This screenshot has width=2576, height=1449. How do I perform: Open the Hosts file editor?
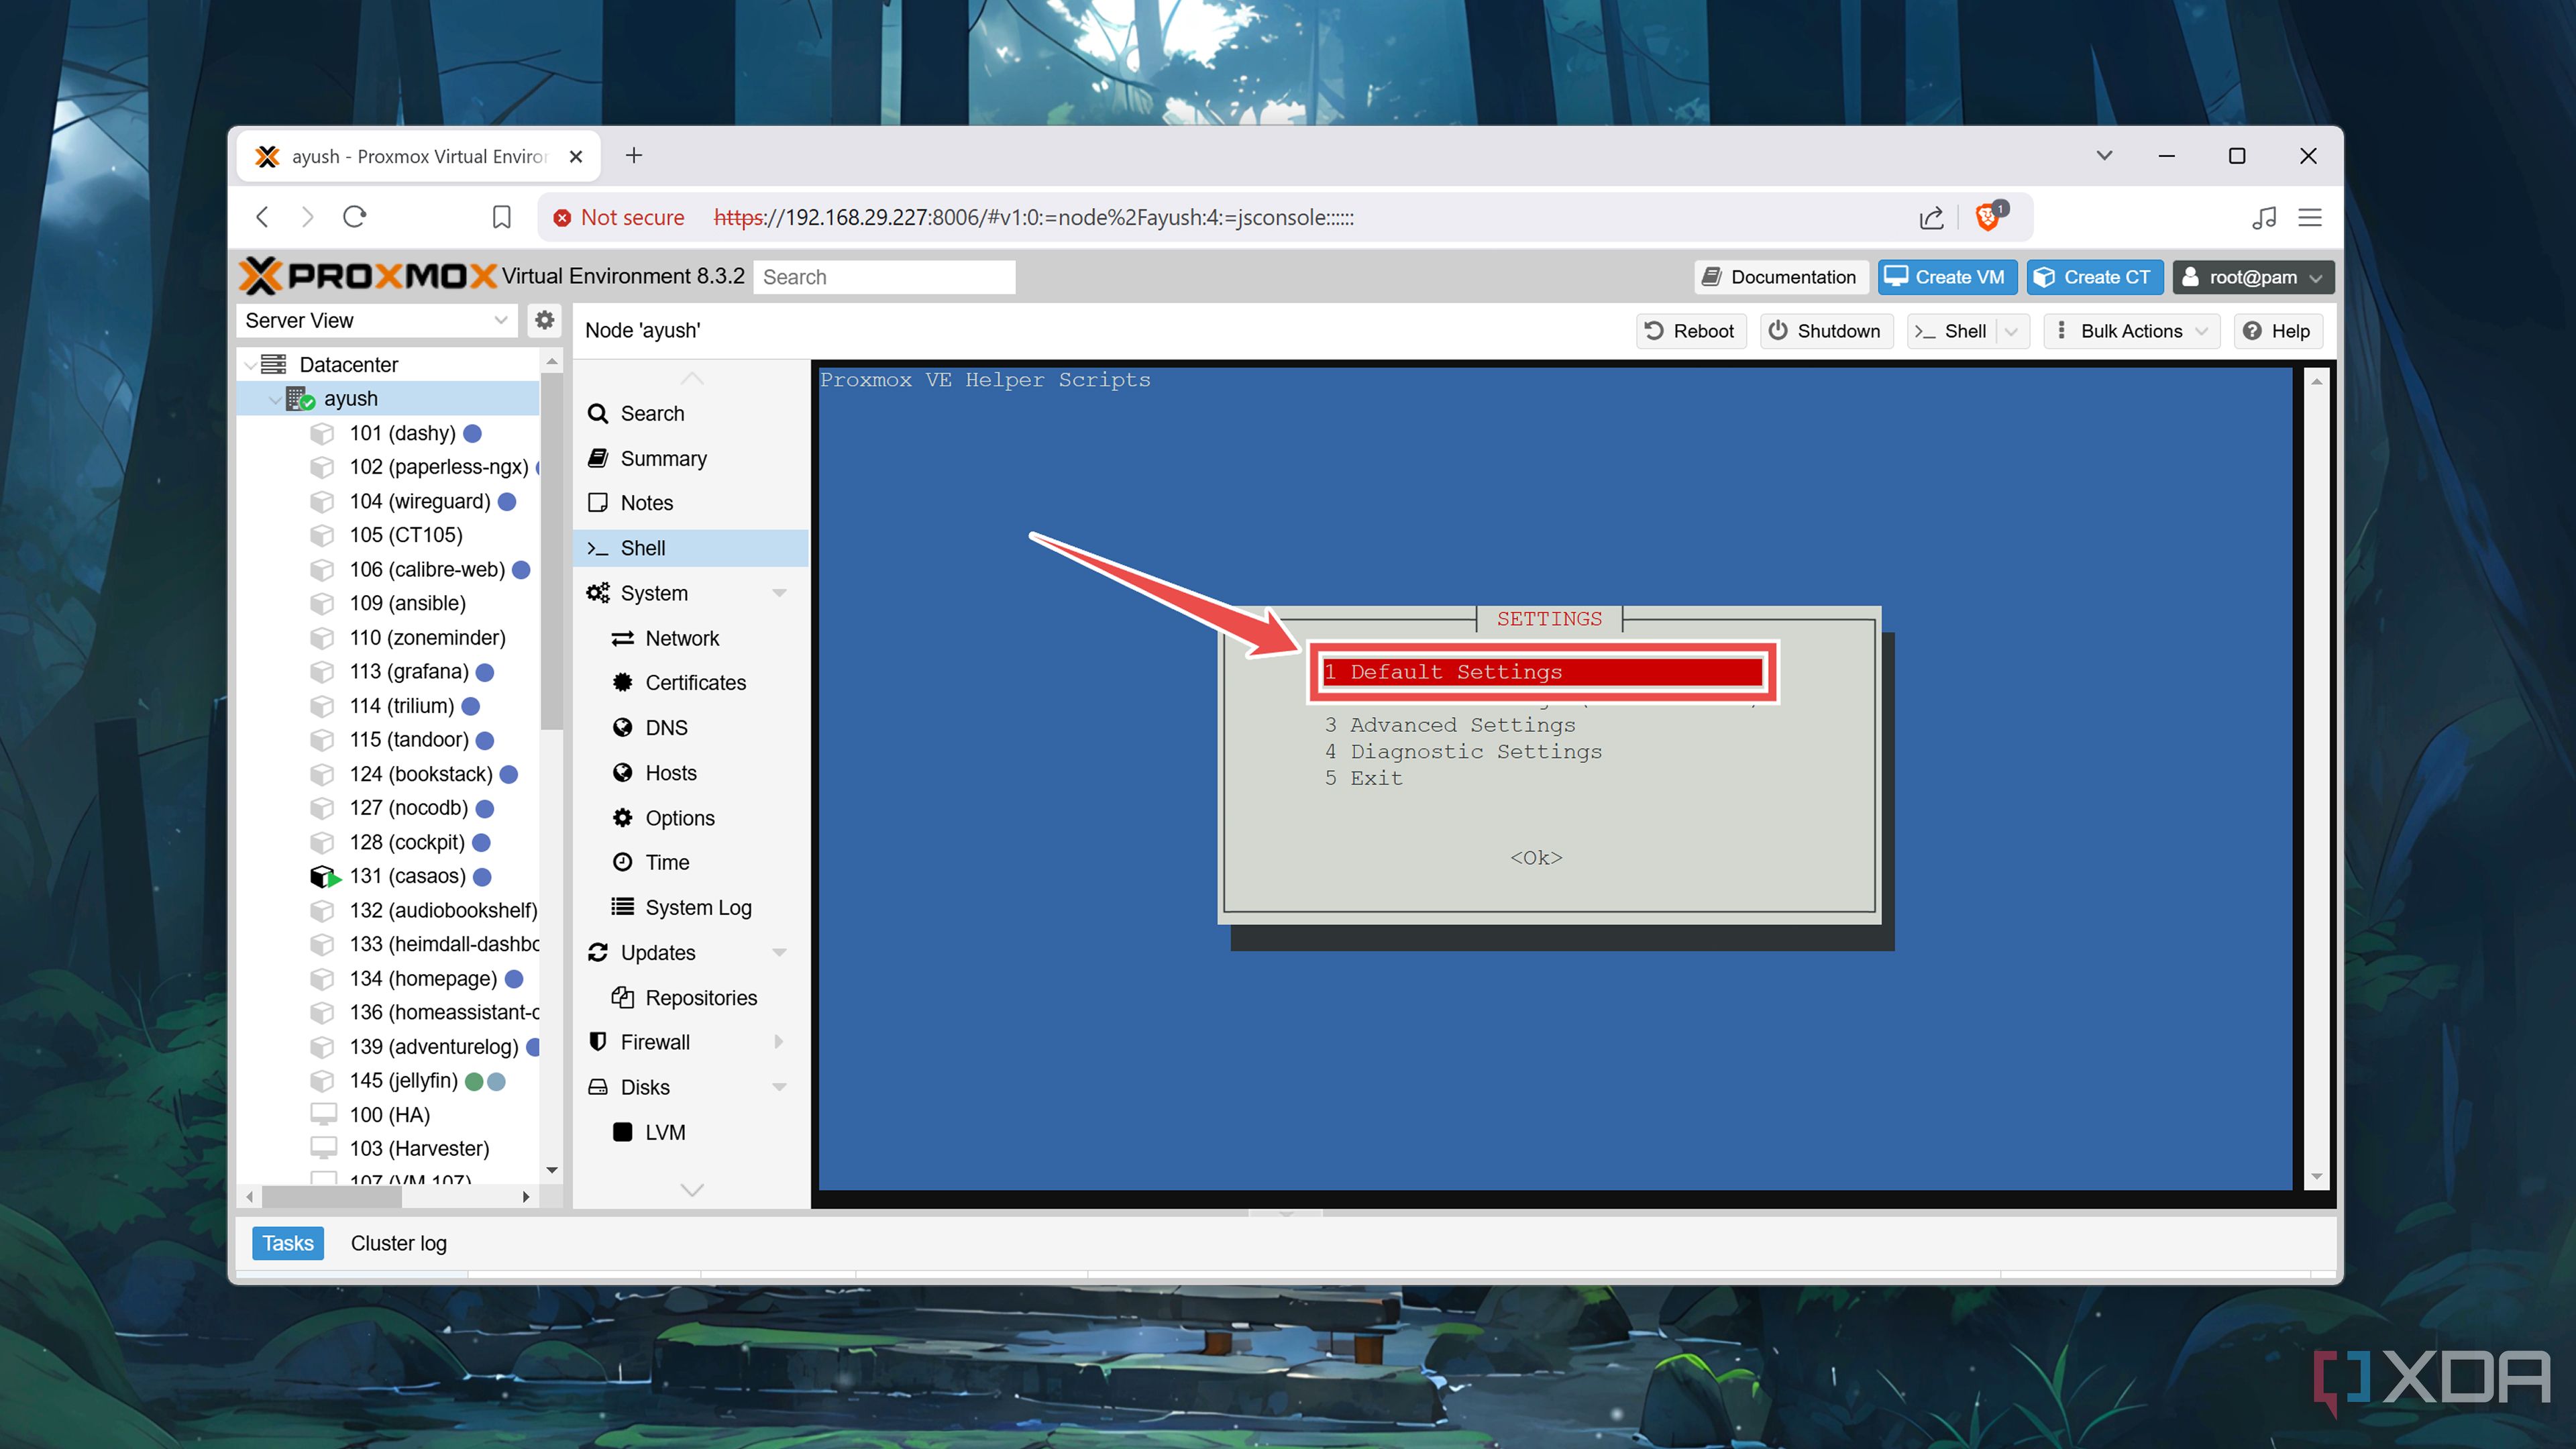(671, 773)
